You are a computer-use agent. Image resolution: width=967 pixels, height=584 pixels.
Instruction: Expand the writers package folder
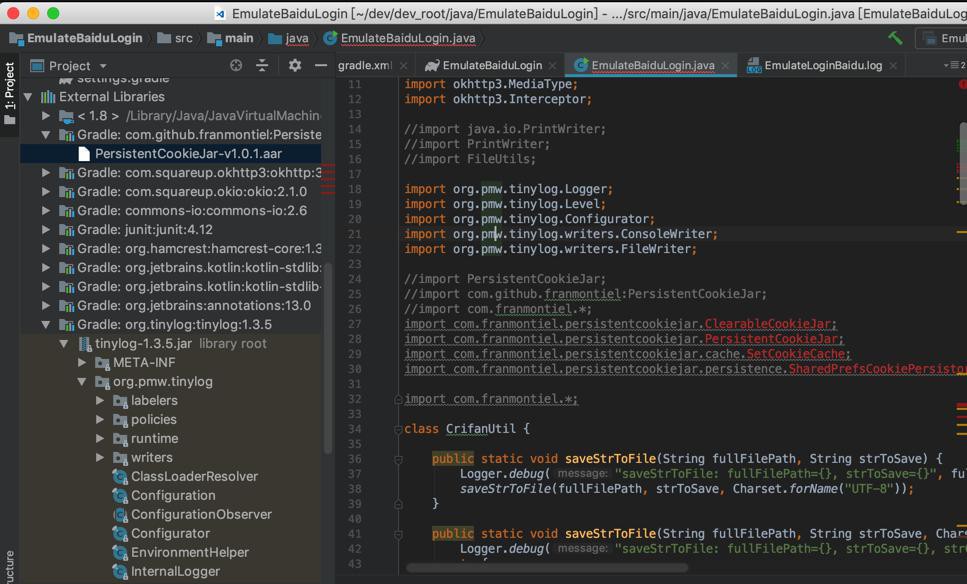(x=100, y=457)
